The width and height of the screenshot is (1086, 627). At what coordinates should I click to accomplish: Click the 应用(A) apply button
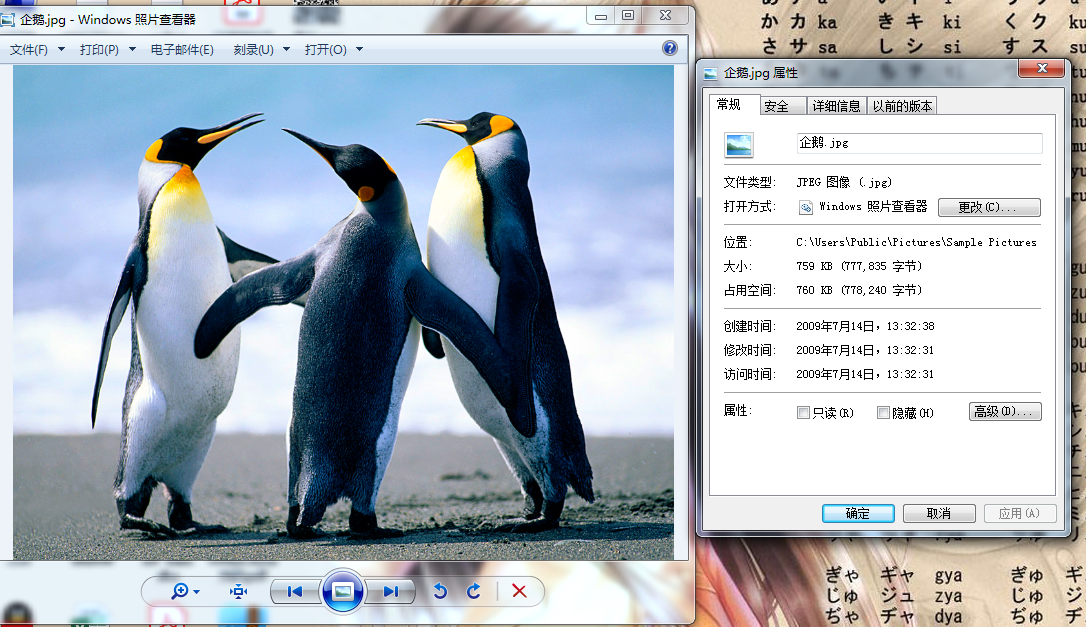coord(1020,513)
